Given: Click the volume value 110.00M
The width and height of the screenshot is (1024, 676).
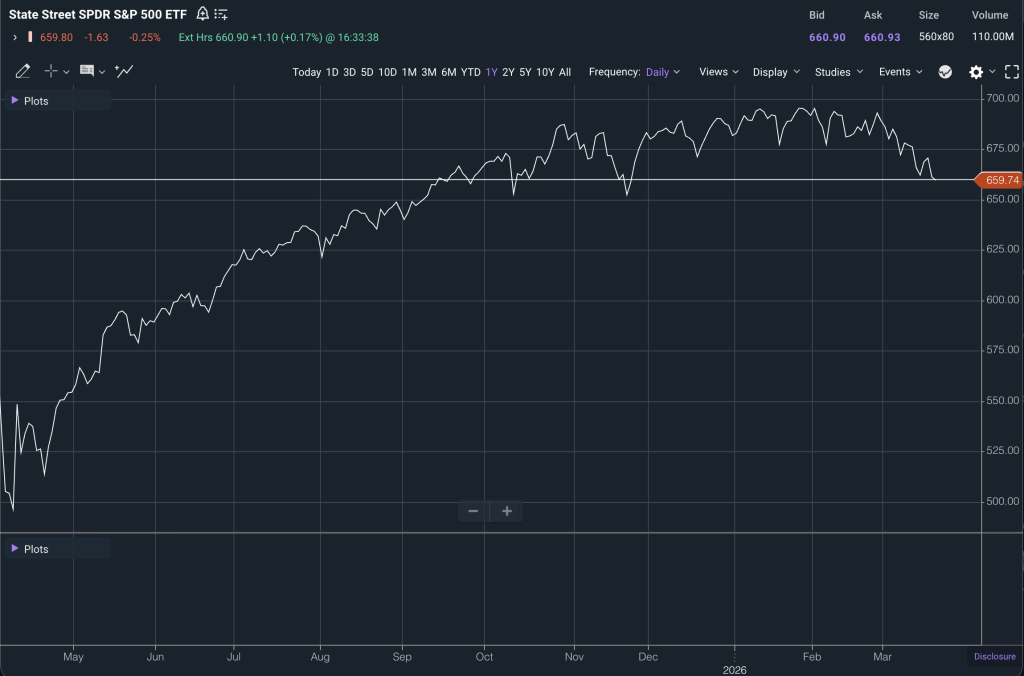Looking at the screenshot, I should (993, 37).
